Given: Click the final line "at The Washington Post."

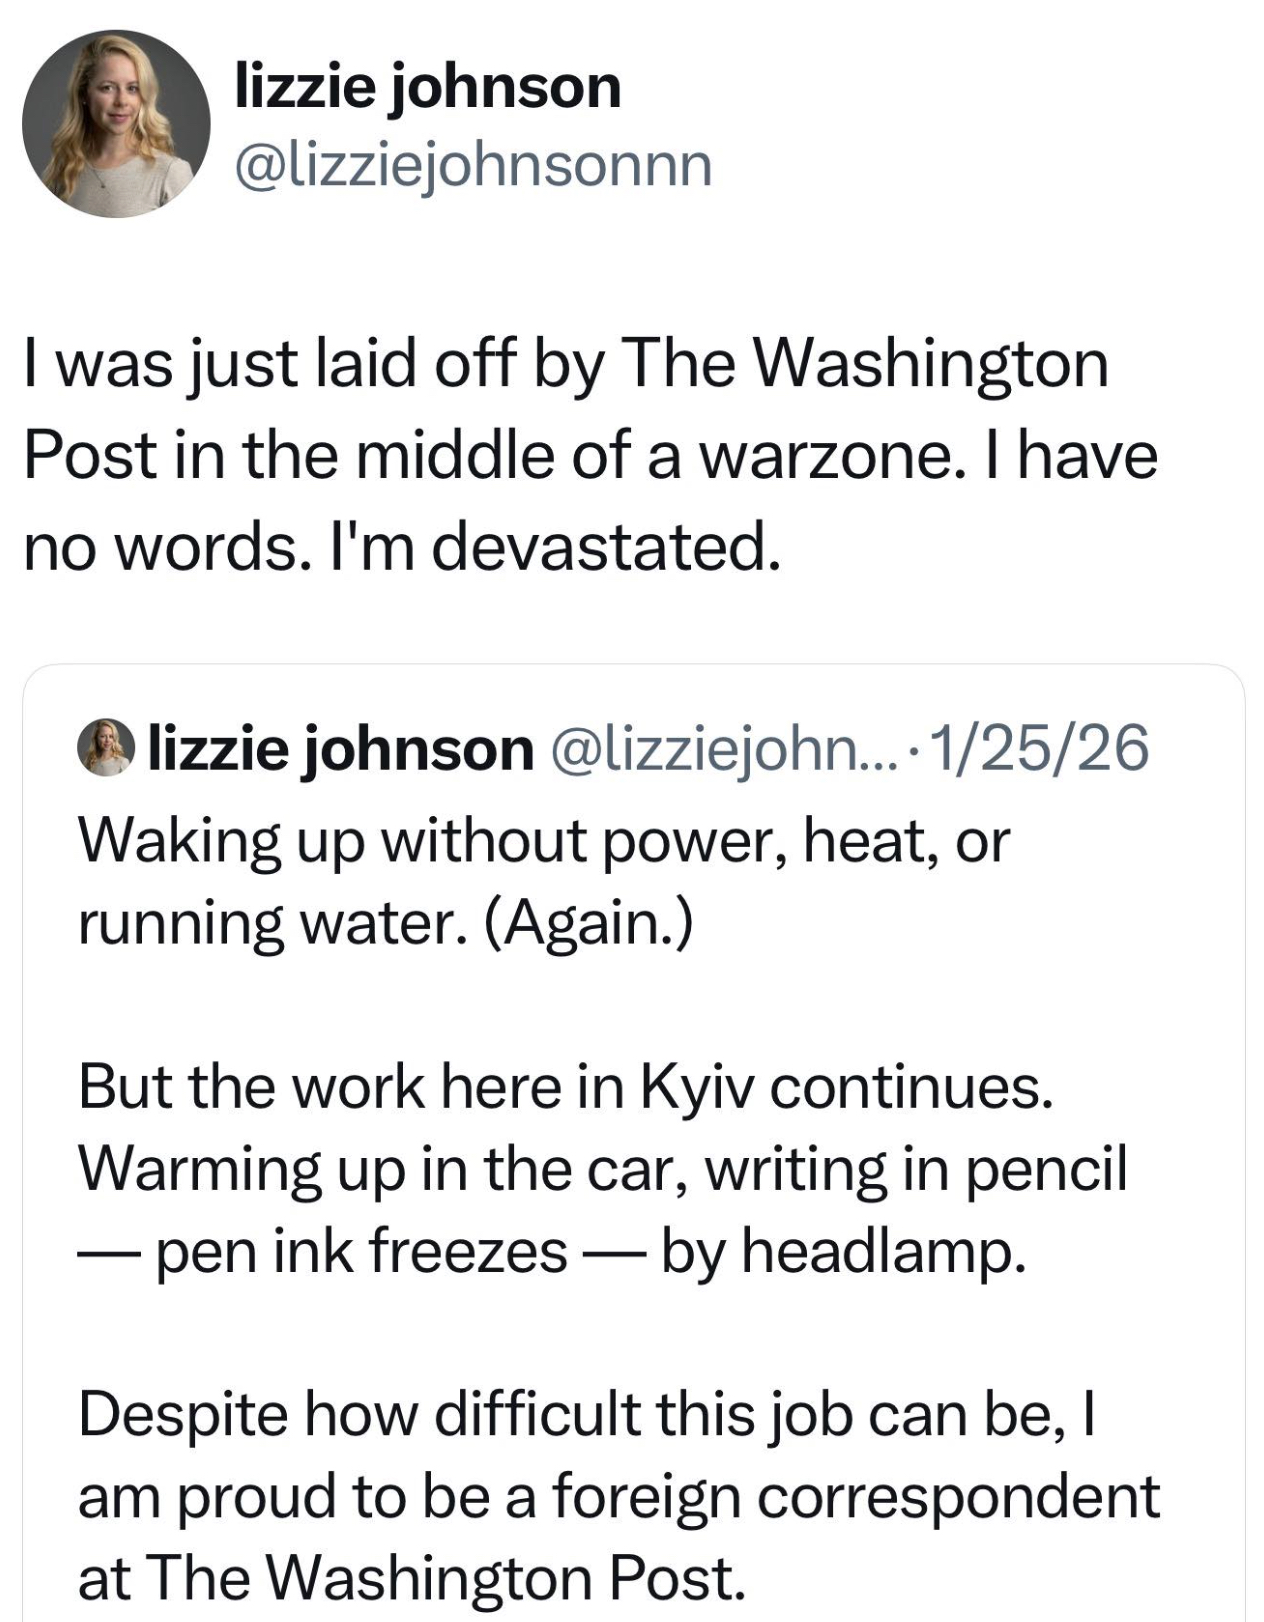Looking at the screenshot, I should click(x=412, y=1578).
